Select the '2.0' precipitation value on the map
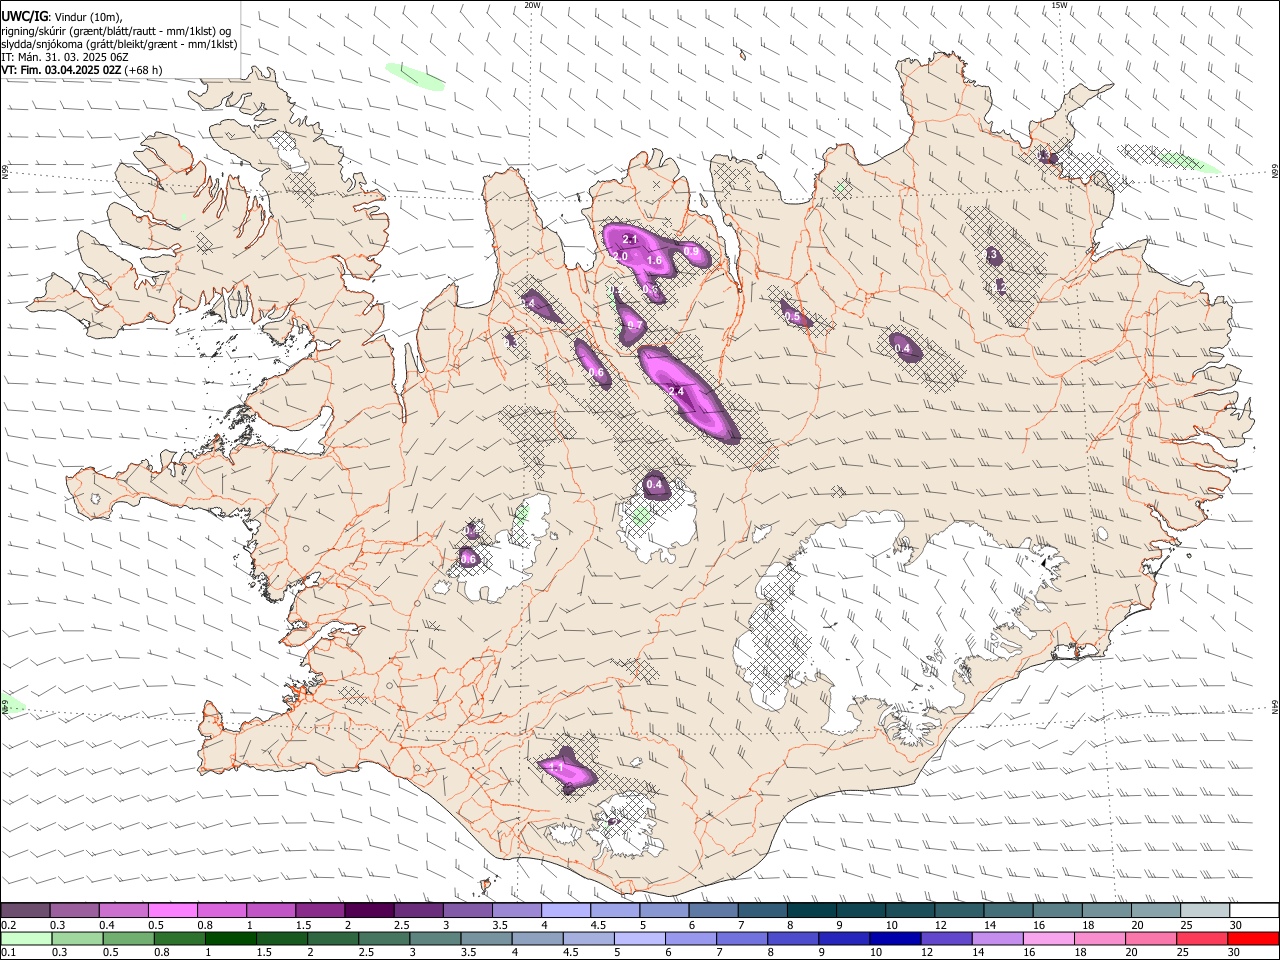 620,257
